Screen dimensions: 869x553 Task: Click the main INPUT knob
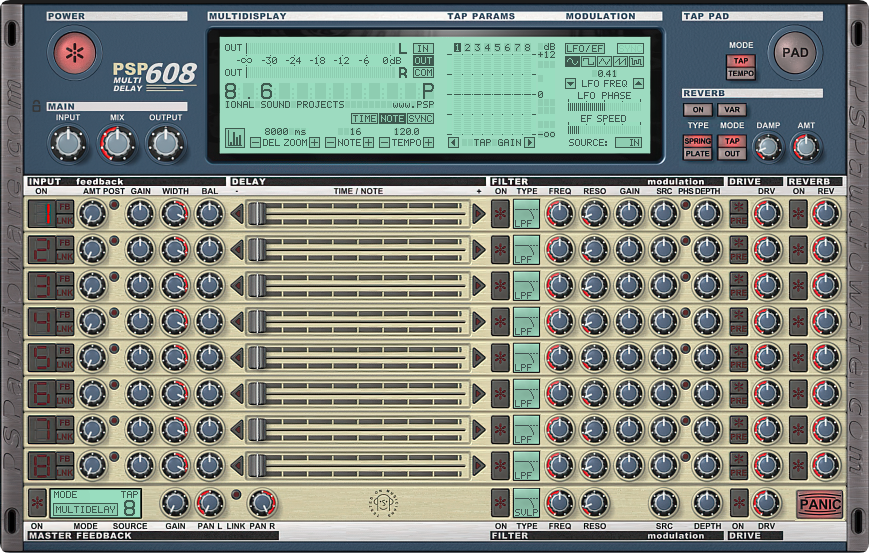click(68, 144)
